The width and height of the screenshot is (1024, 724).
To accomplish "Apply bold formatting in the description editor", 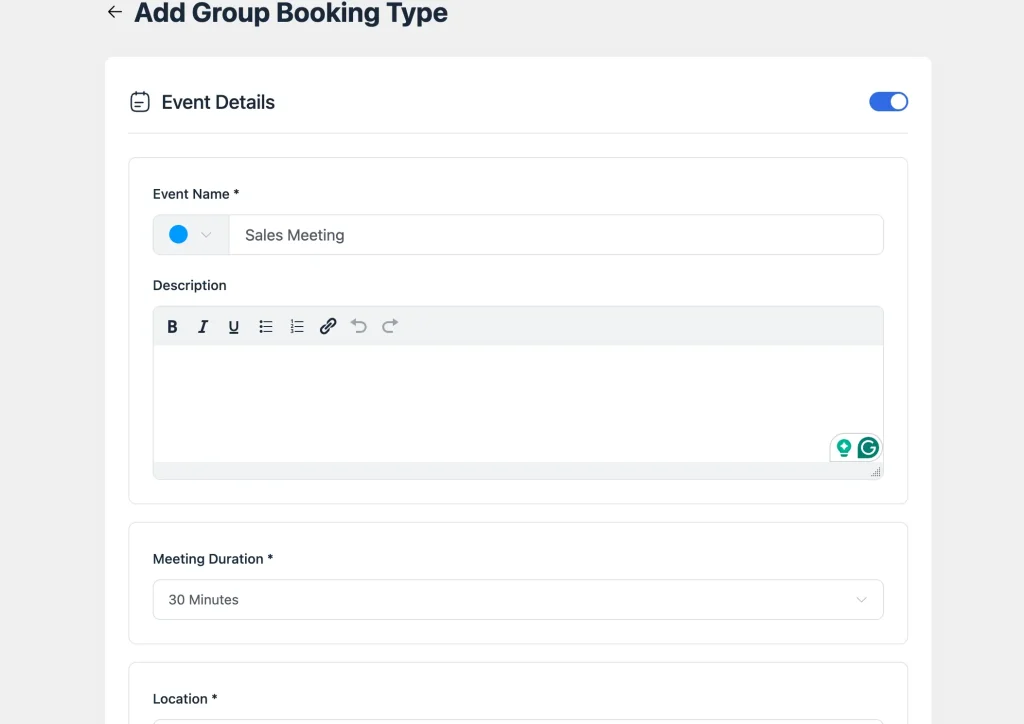I will tap(172, 326).
